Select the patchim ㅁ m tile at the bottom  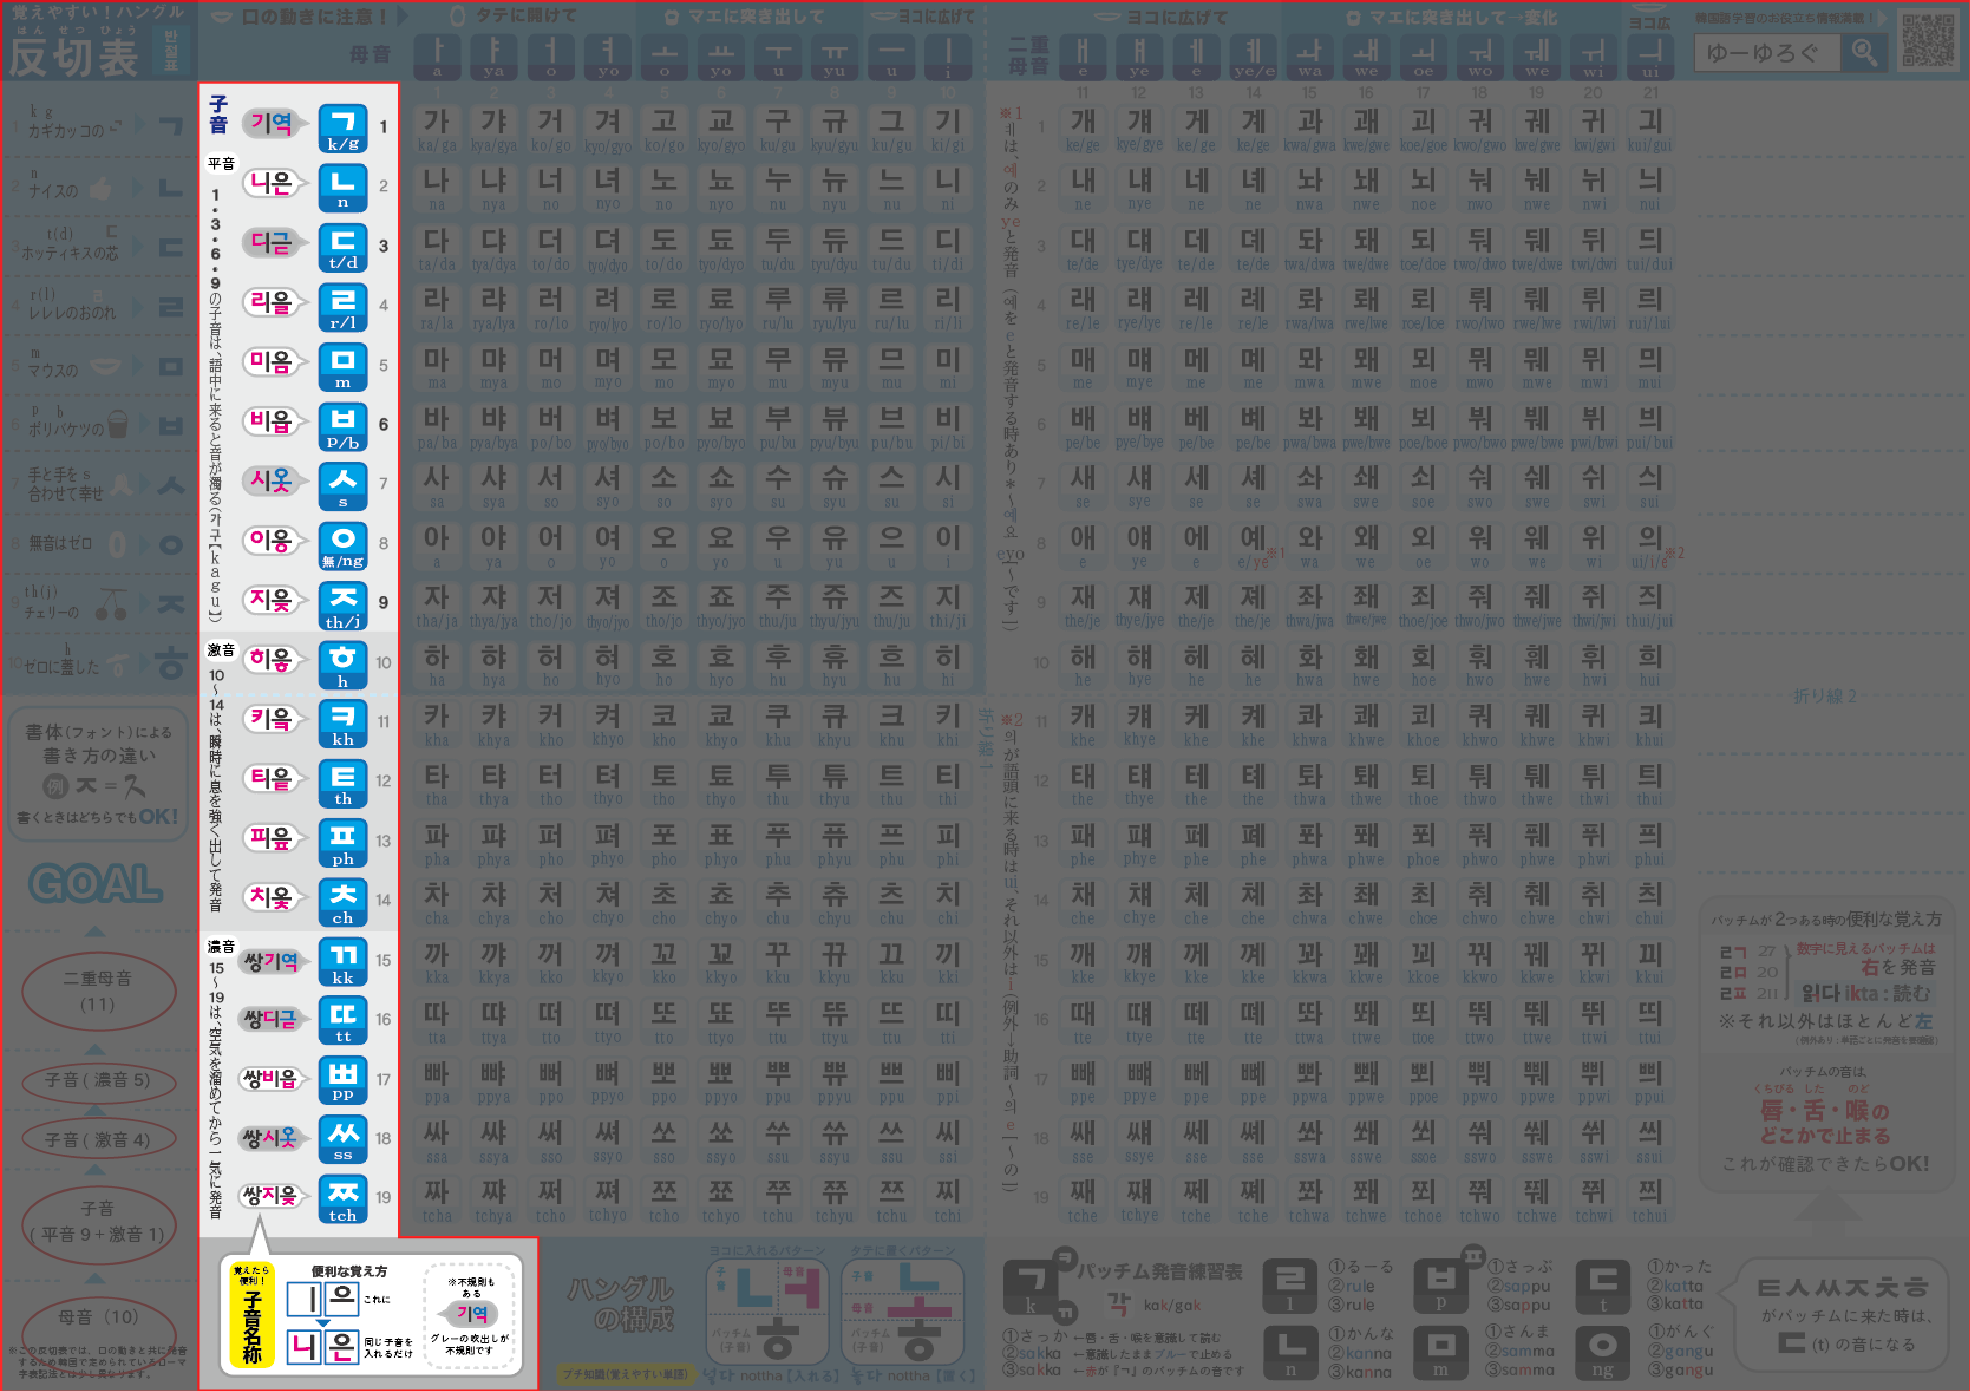pos(1441,1352)
